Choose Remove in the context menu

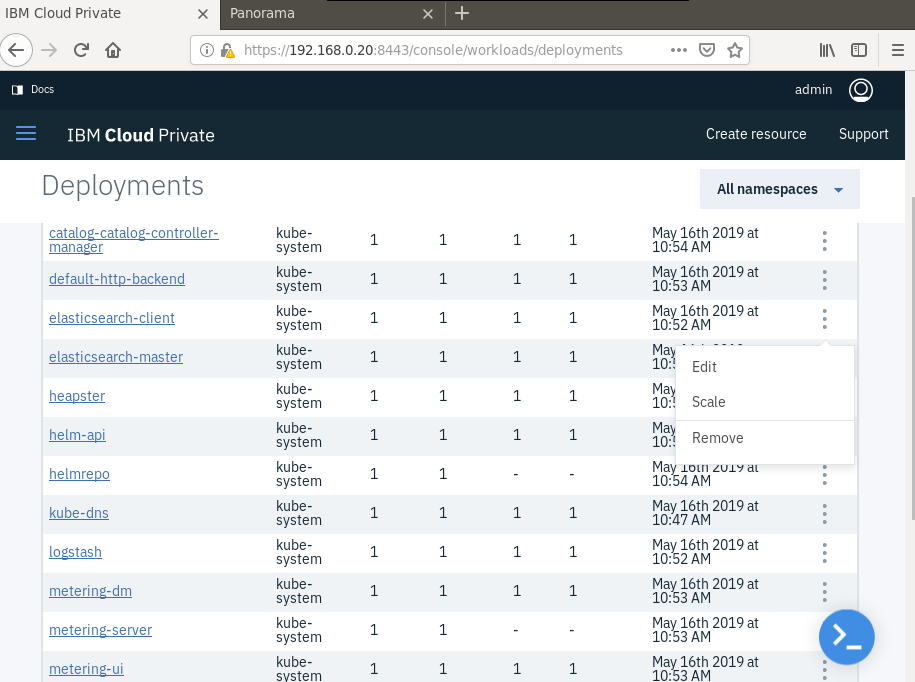pos(764,438)
